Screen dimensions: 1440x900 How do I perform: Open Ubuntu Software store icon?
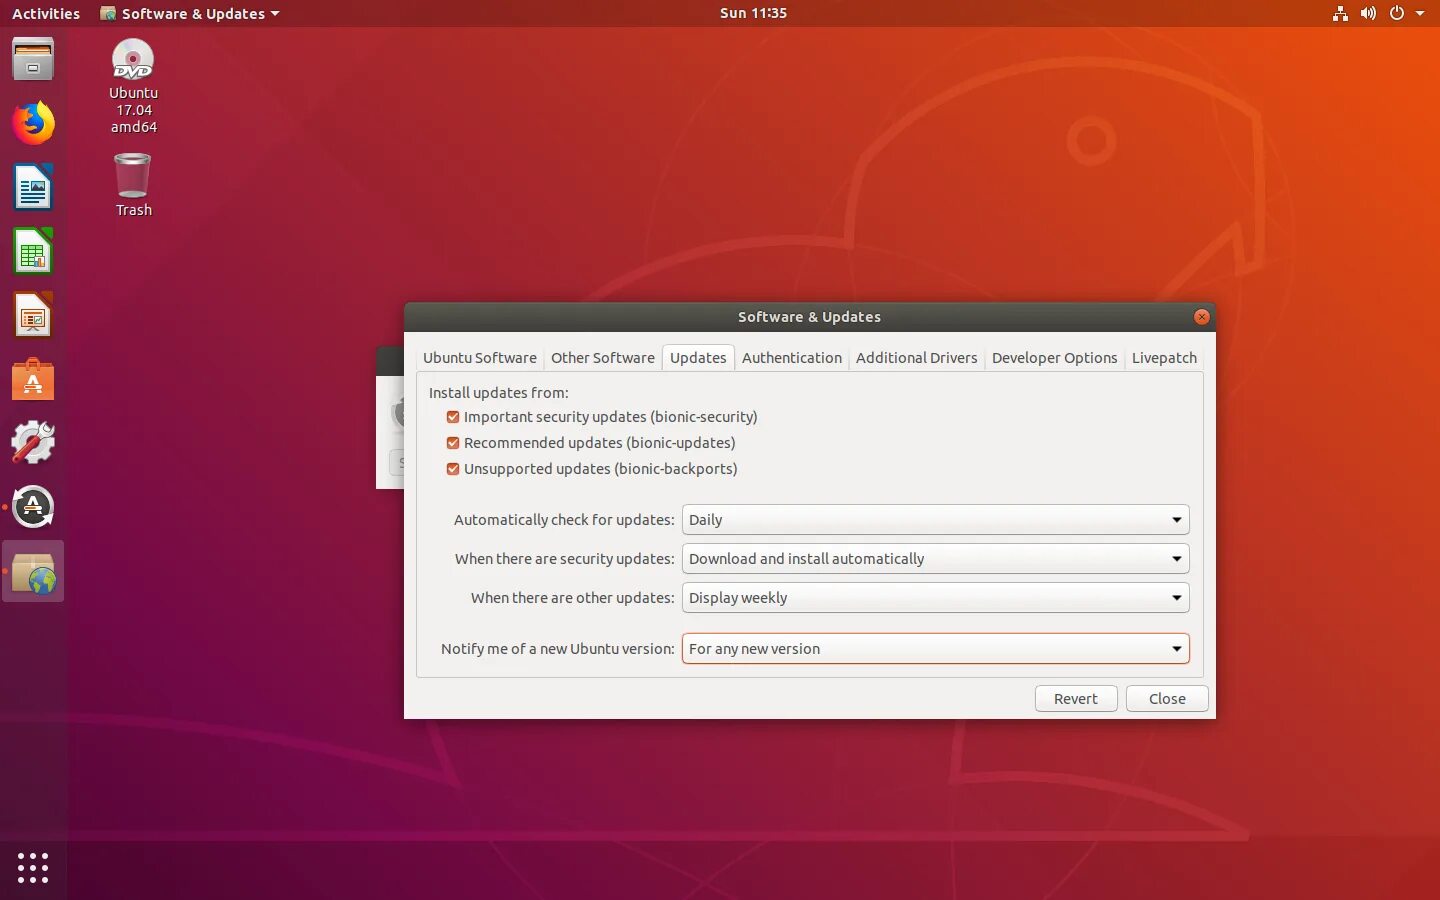click(x=33, y=380)
